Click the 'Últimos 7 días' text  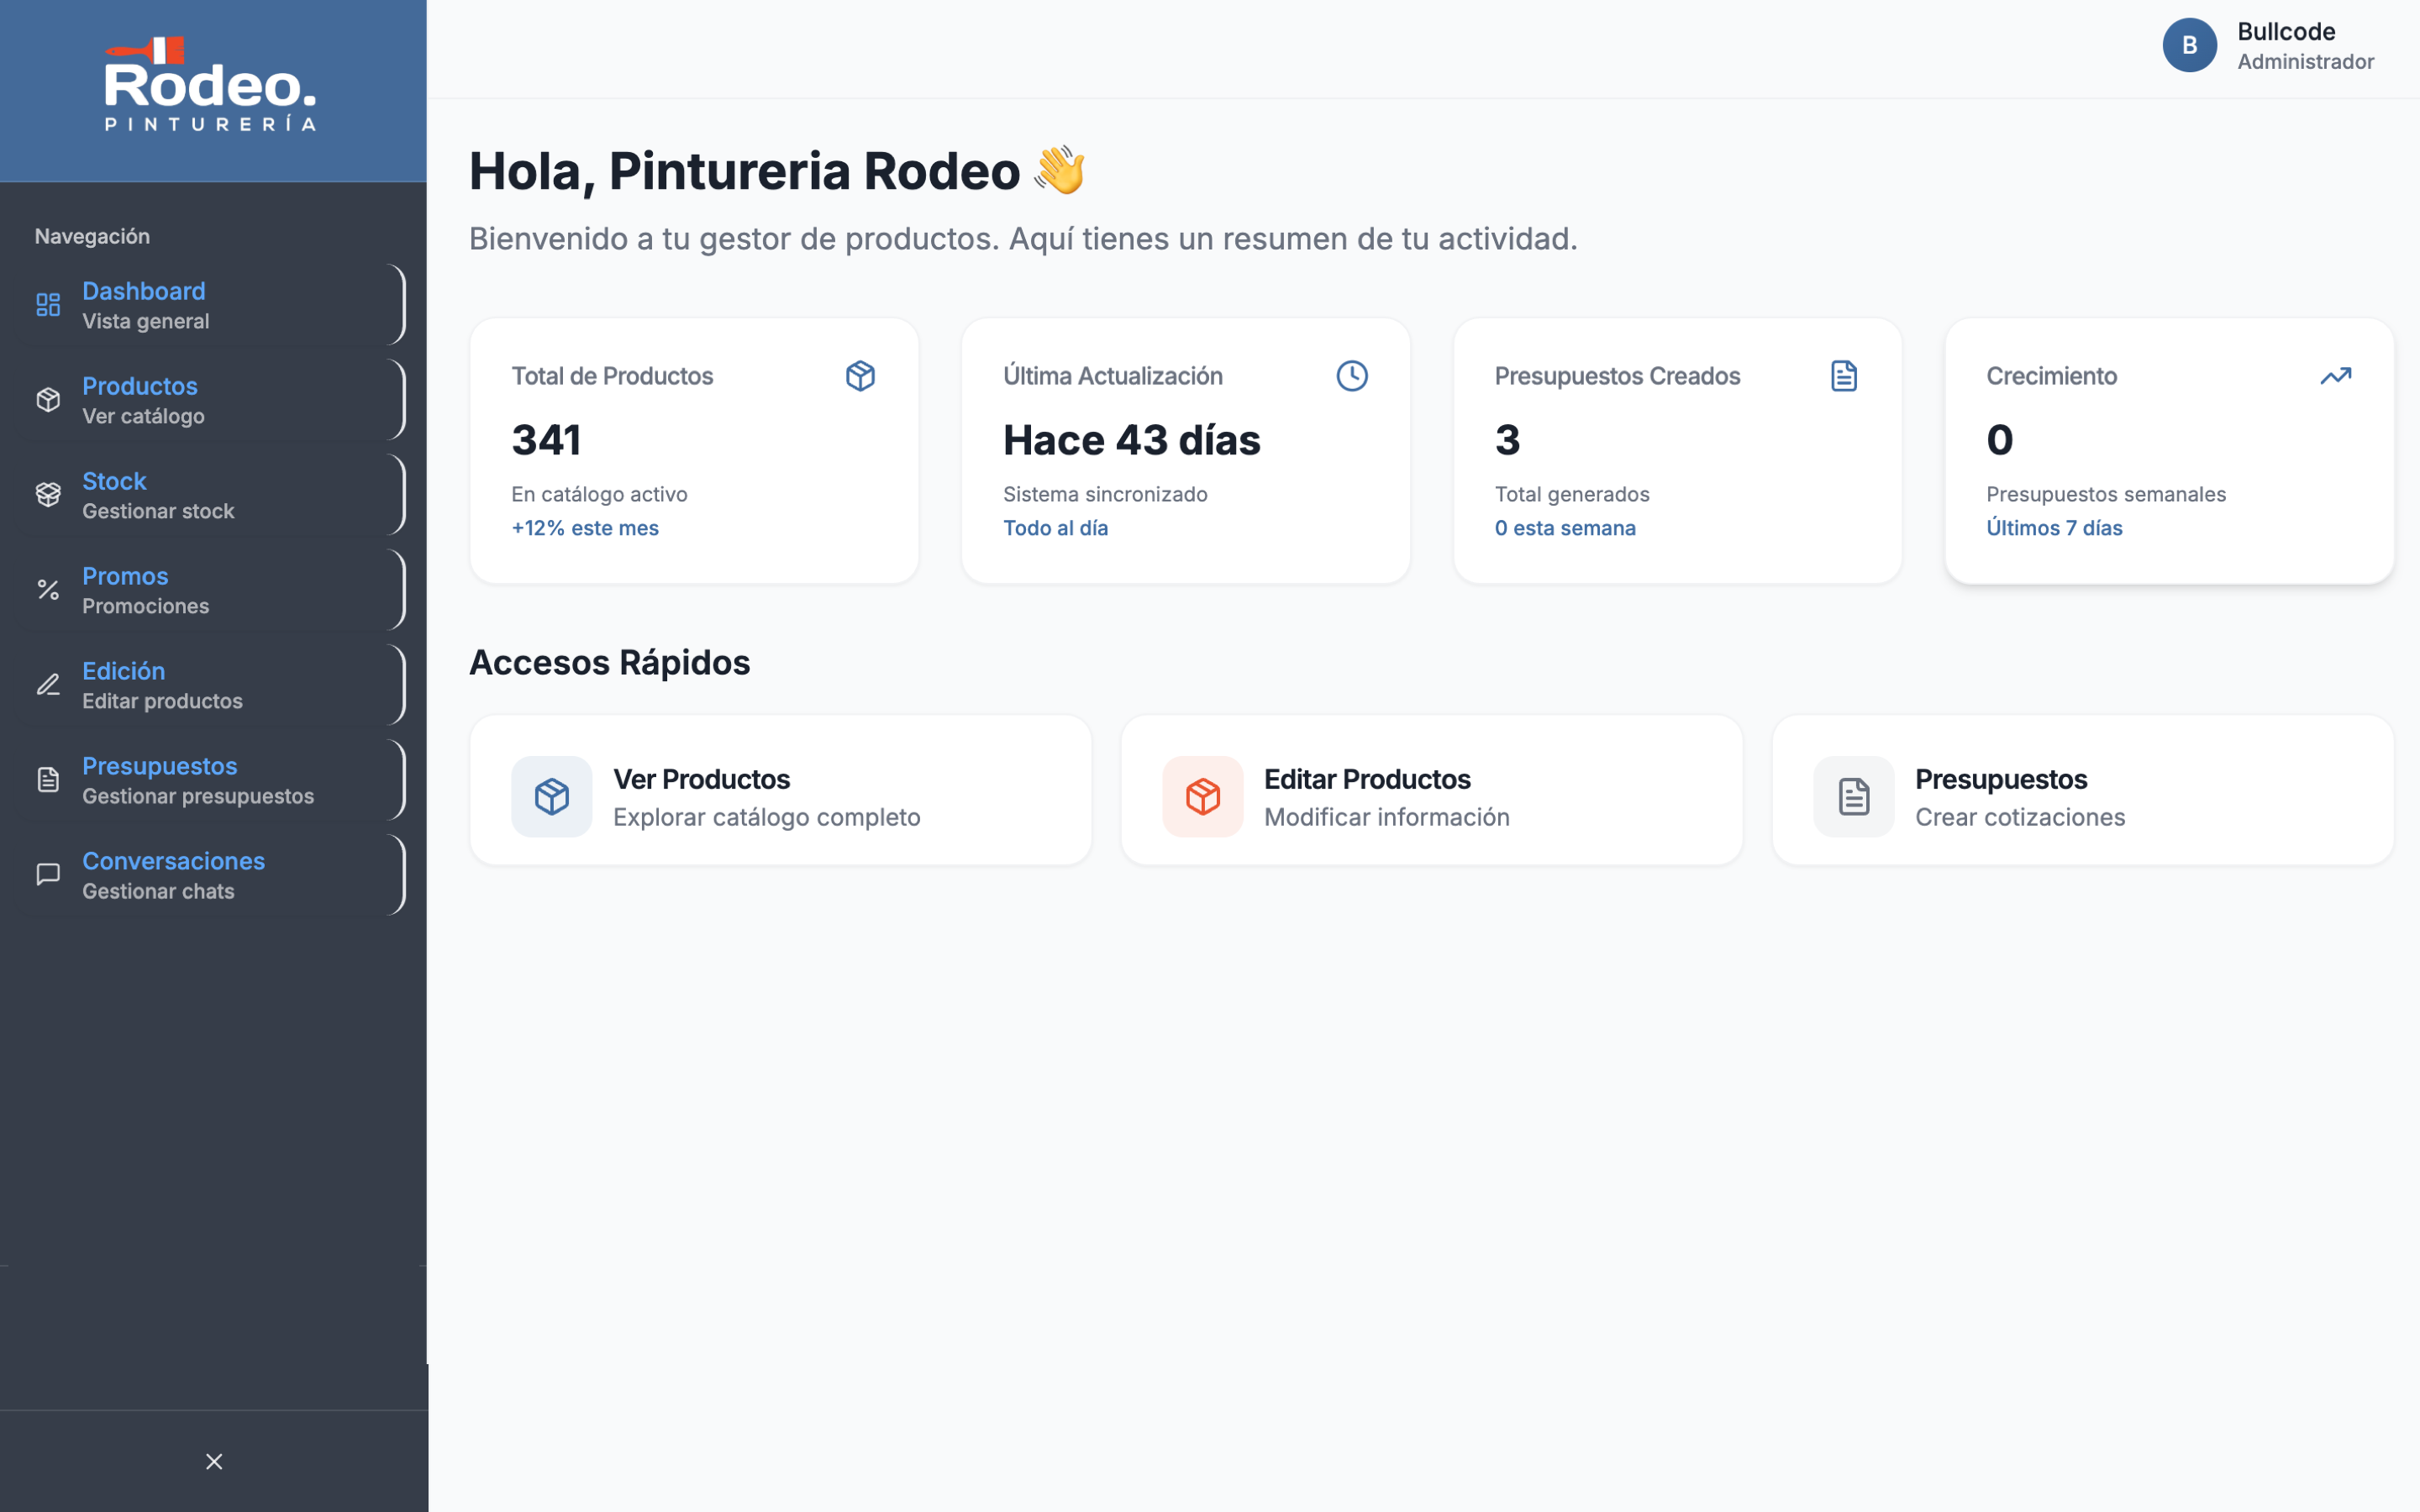coord(2054,528)
